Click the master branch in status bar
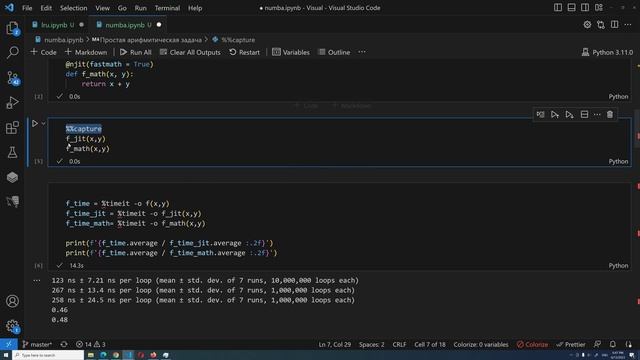640x360 pixels. tap(37, 344)
